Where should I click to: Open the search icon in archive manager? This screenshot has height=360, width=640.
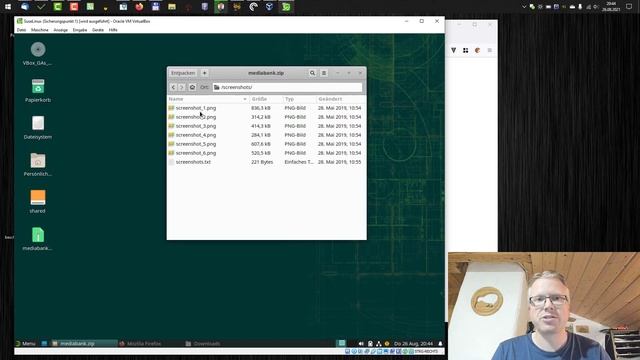(x=312, y=73)
